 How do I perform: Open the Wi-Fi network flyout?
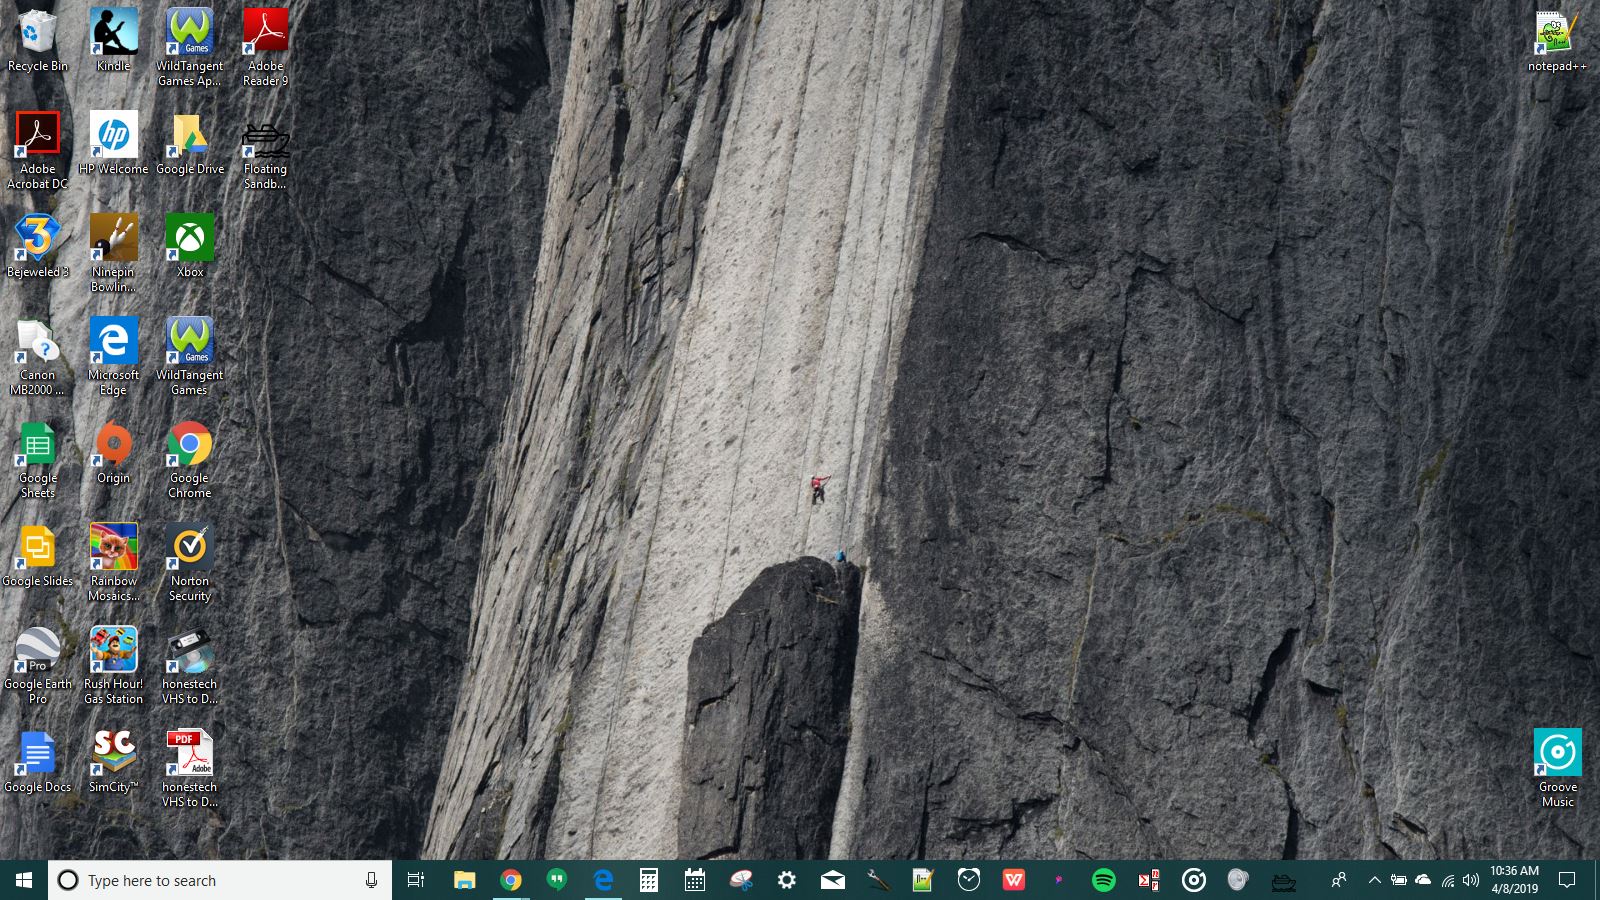(1447, 880)
